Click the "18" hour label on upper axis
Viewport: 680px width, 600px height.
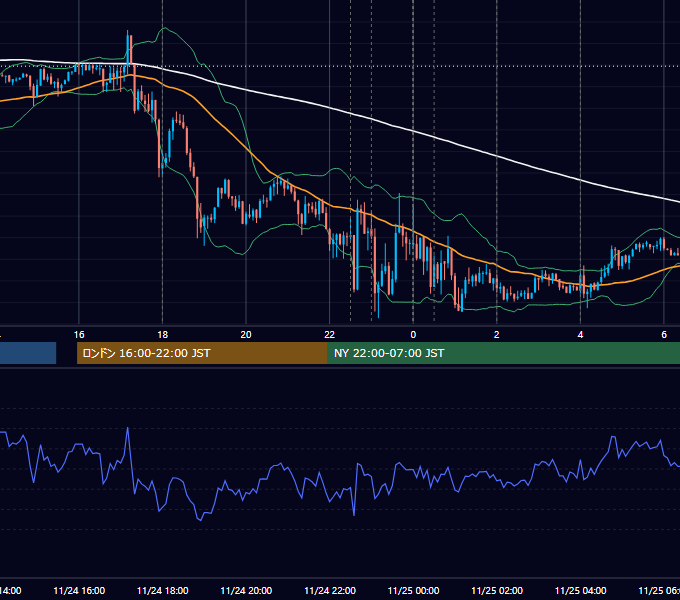(163, 335)
